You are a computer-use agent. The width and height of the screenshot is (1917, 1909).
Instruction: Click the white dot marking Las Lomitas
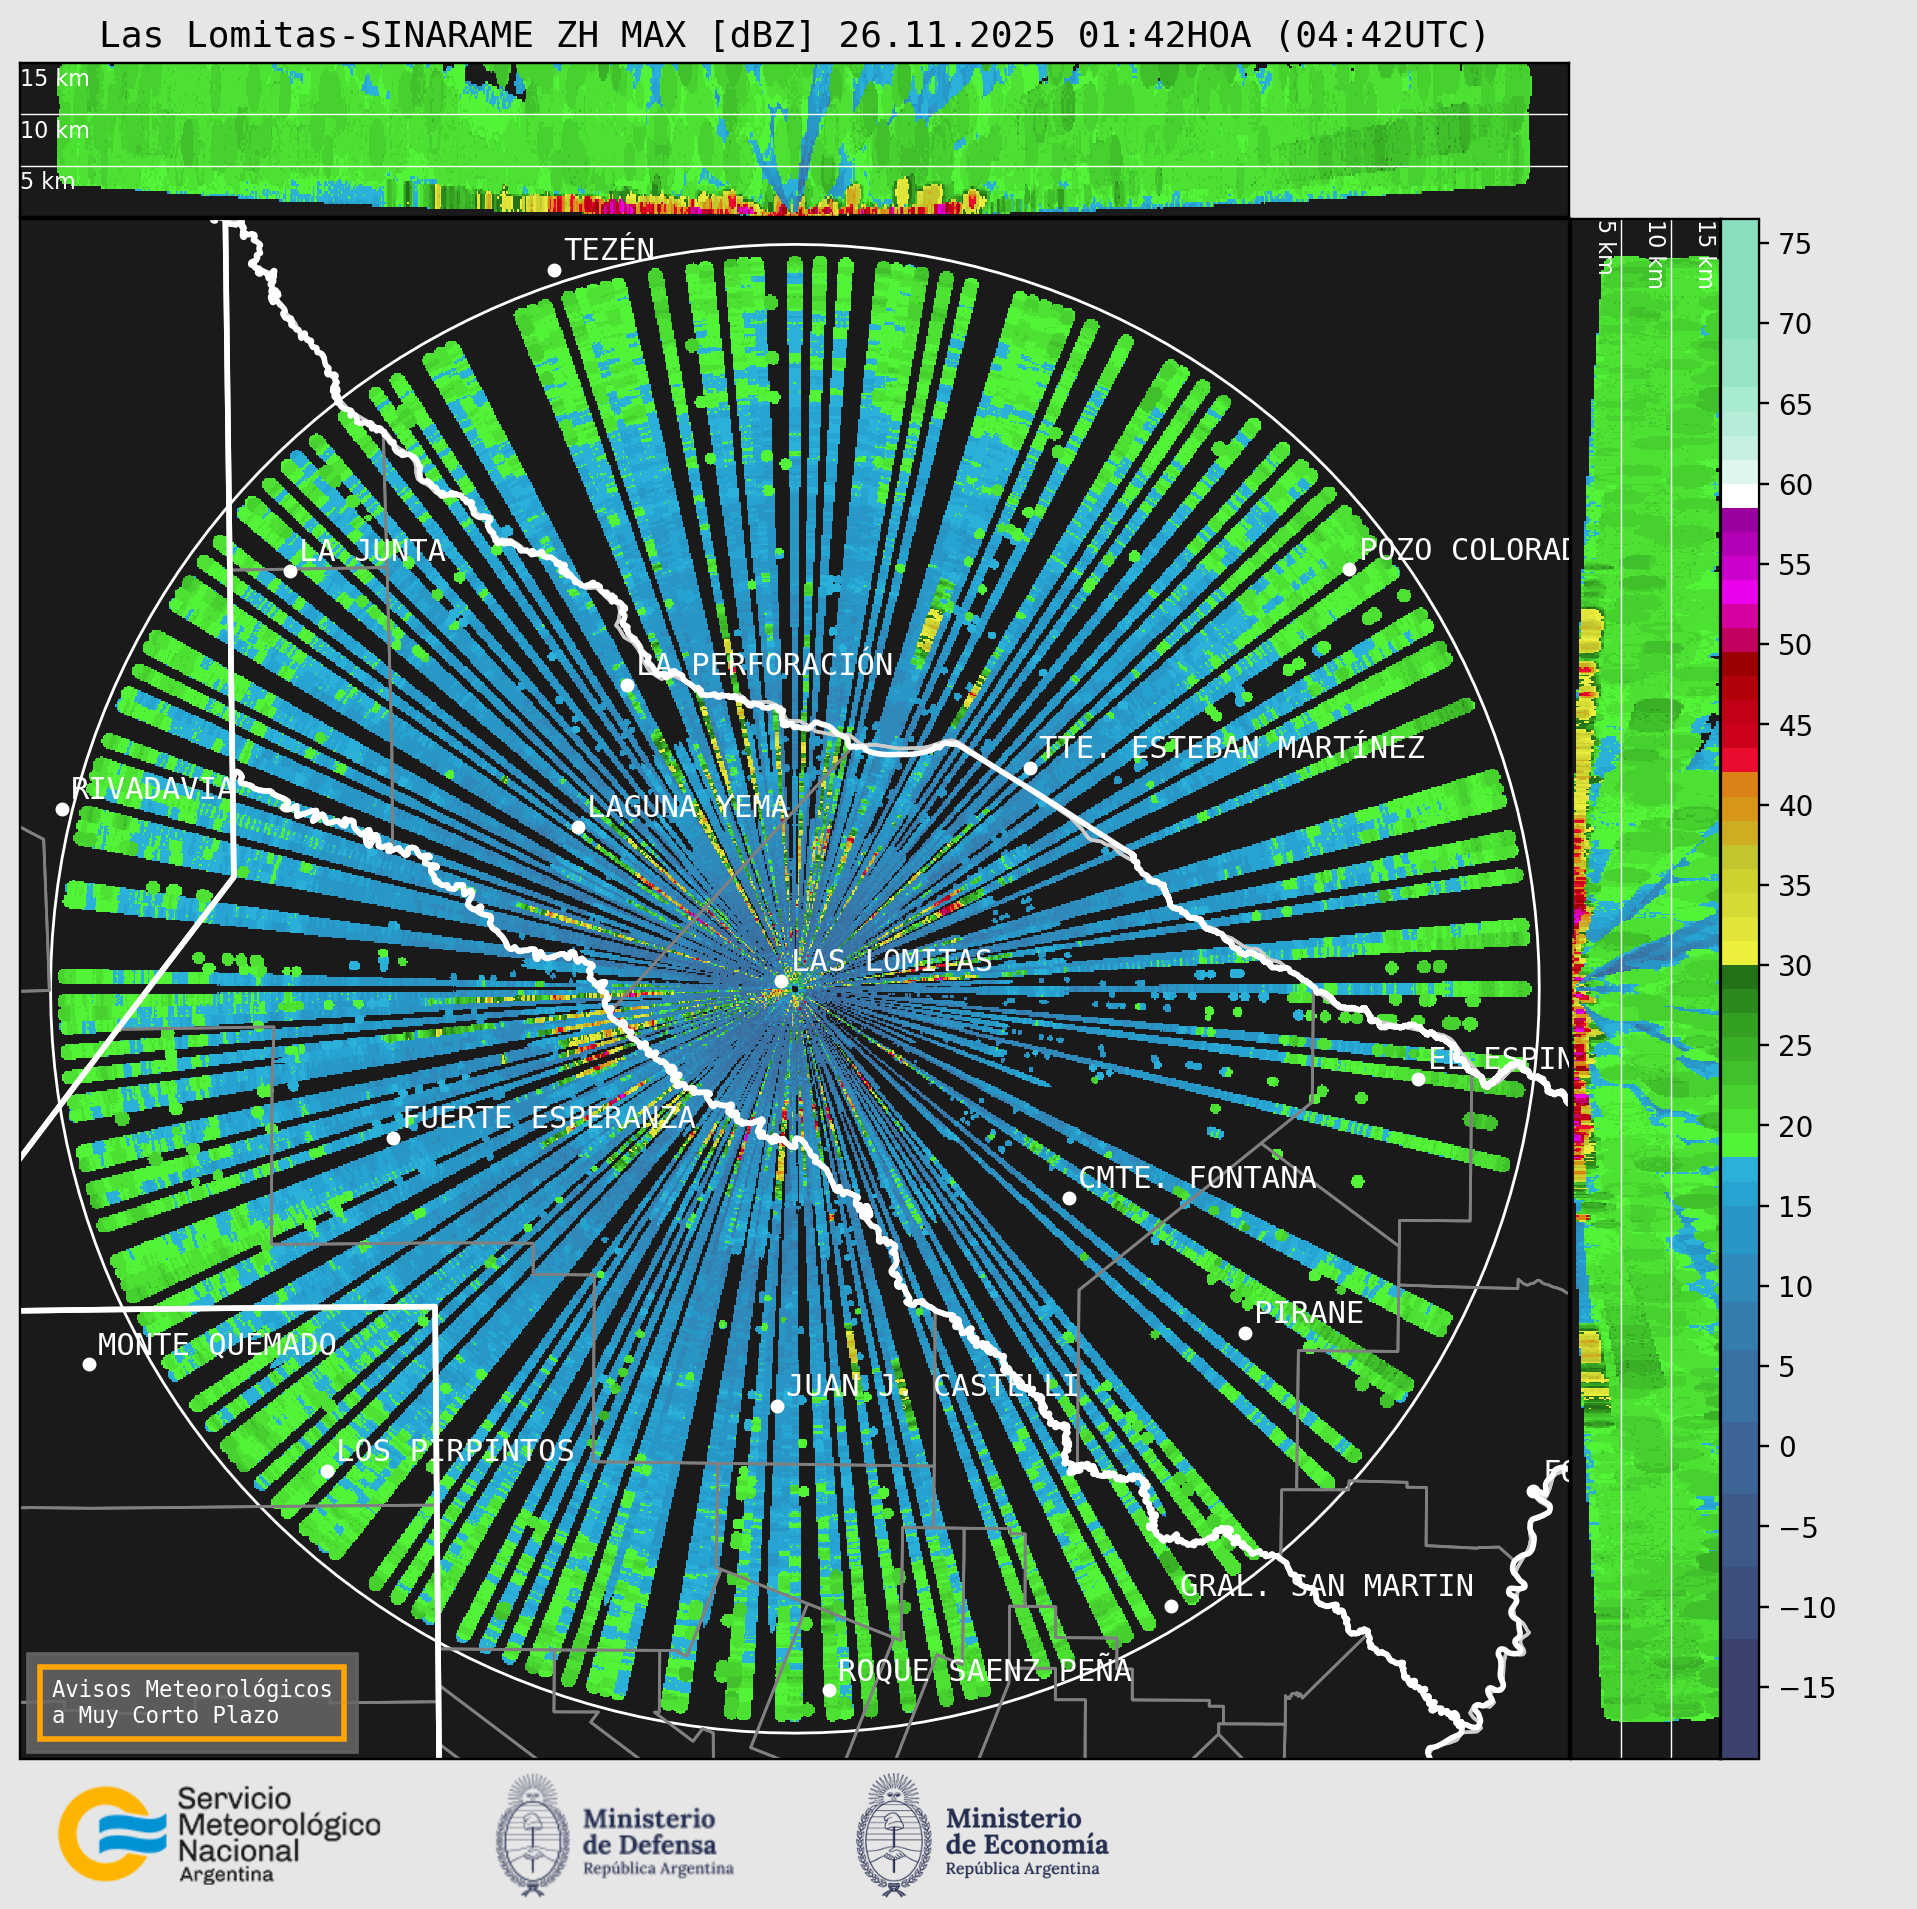(x=781, y=981)
